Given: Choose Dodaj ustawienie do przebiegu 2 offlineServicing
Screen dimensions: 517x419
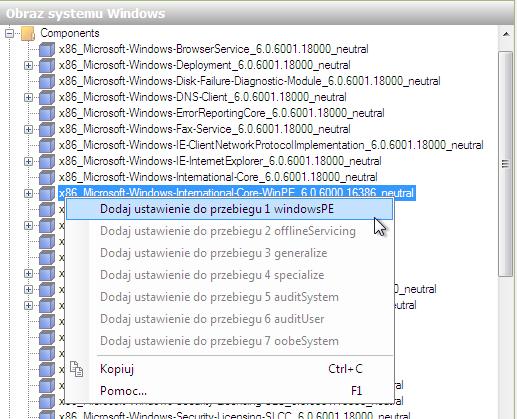Looking at the screenshot, I should [x=229, y=231].
